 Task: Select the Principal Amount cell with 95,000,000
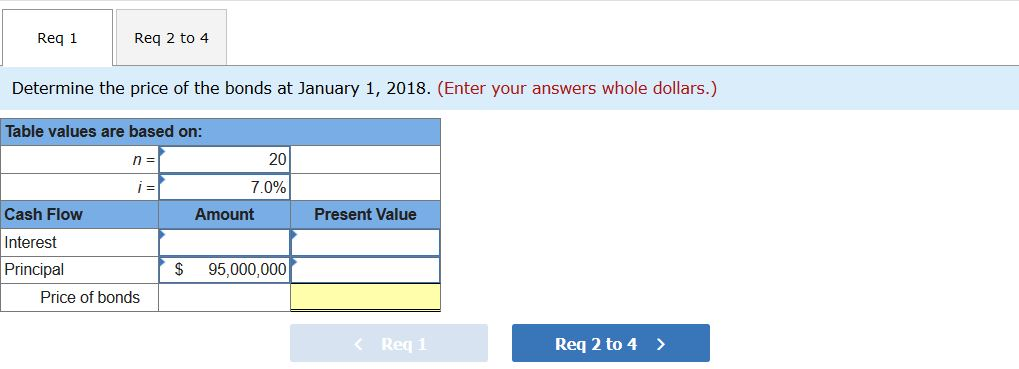[224, 270]
